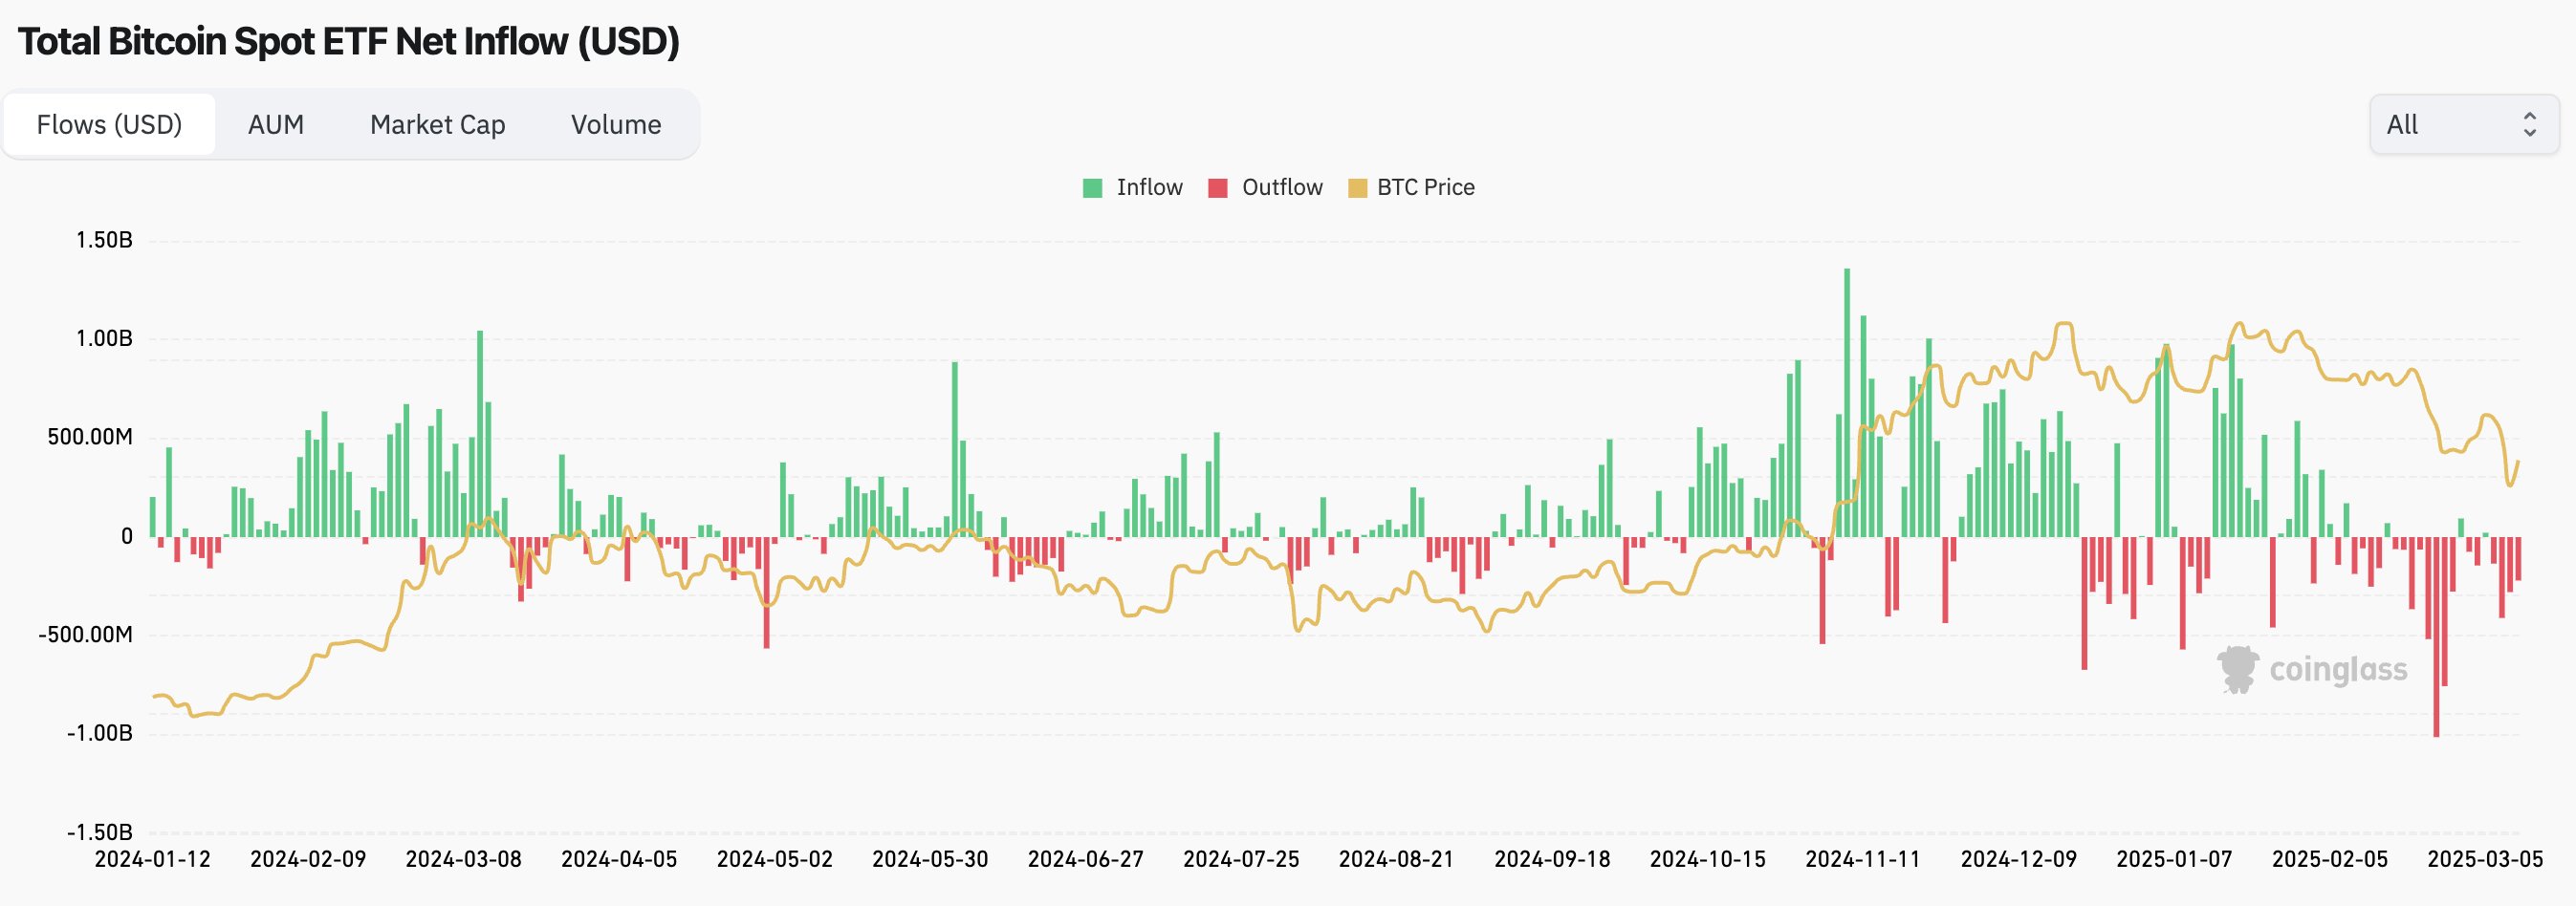Hide the Outflow series via legend label
This screenshot has width=2576, height=906.
1281,188
